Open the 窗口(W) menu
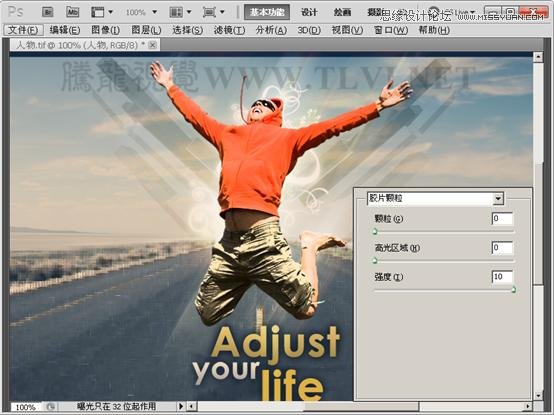Screen dimensions: 554x415 pos(391,30)
